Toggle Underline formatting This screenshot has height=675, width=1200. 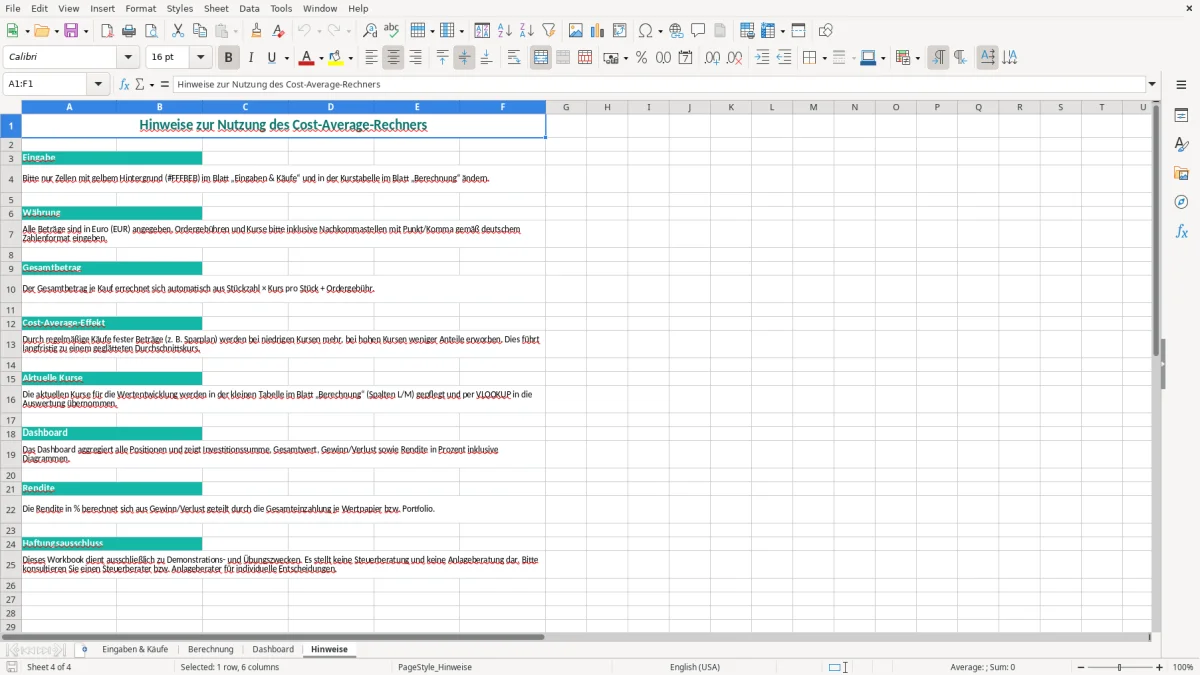[x=272, y=58]
